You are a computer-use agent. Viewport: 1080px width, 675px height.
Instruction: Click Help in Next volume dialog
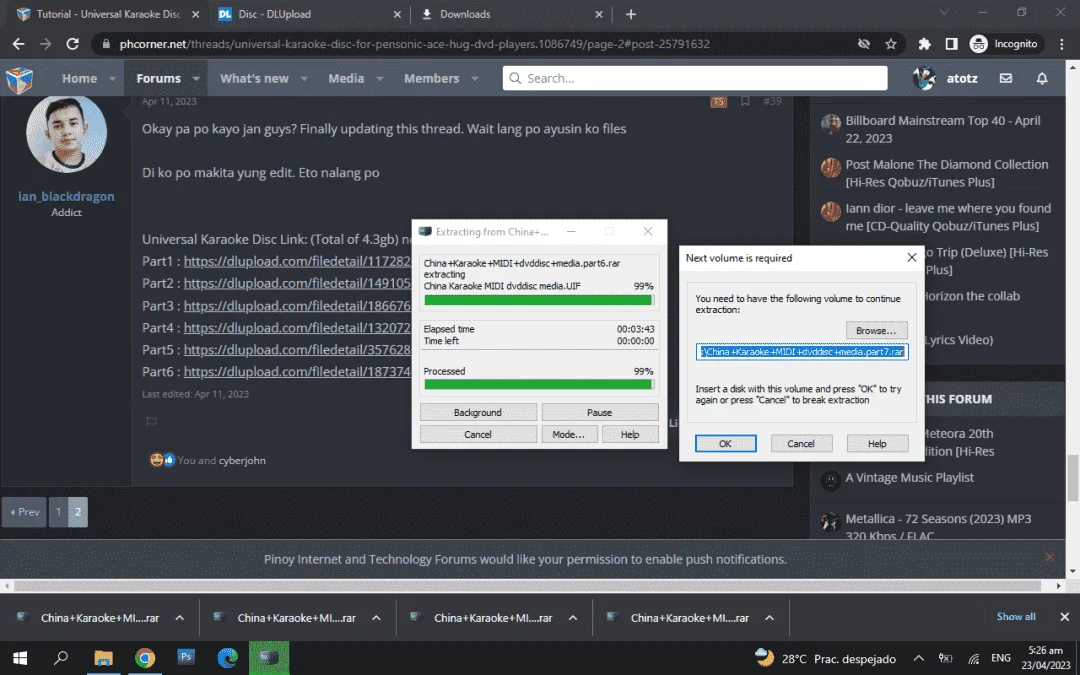(877, 444)
